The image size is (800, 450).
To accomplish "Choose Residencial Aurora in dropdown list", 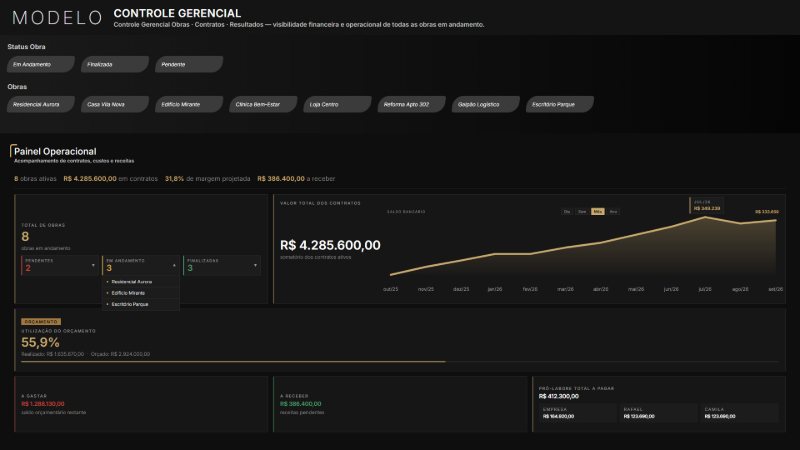I will tap(140, 282).
